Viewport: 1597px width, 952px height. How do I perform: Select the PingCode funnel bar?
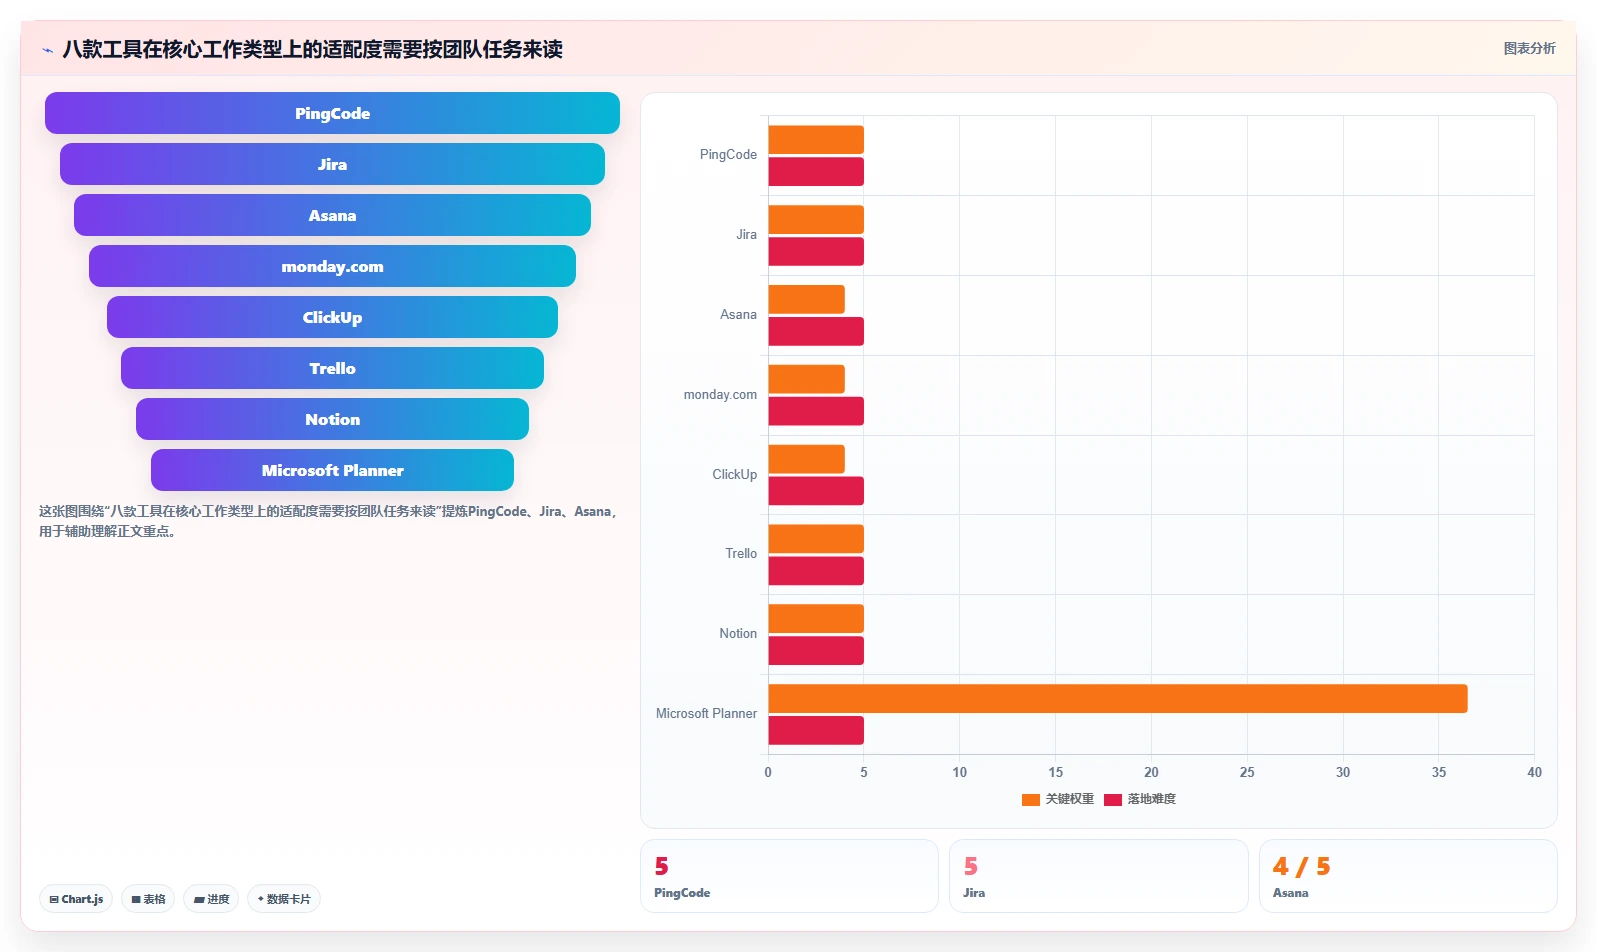click(x=332, y=113)
